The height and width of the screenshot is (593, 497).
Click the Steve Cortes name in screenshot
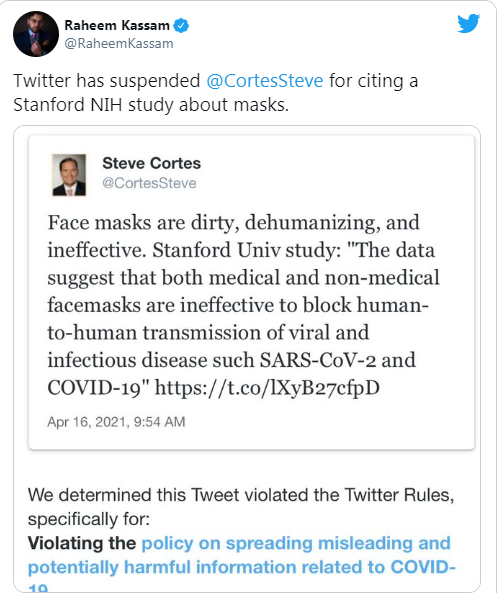click(x=151, y=163)
